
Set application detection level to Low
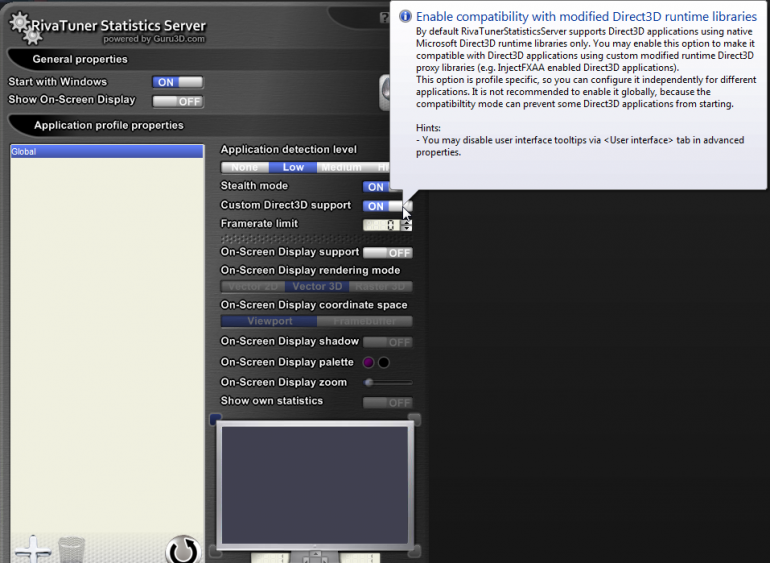pos(293,167)
